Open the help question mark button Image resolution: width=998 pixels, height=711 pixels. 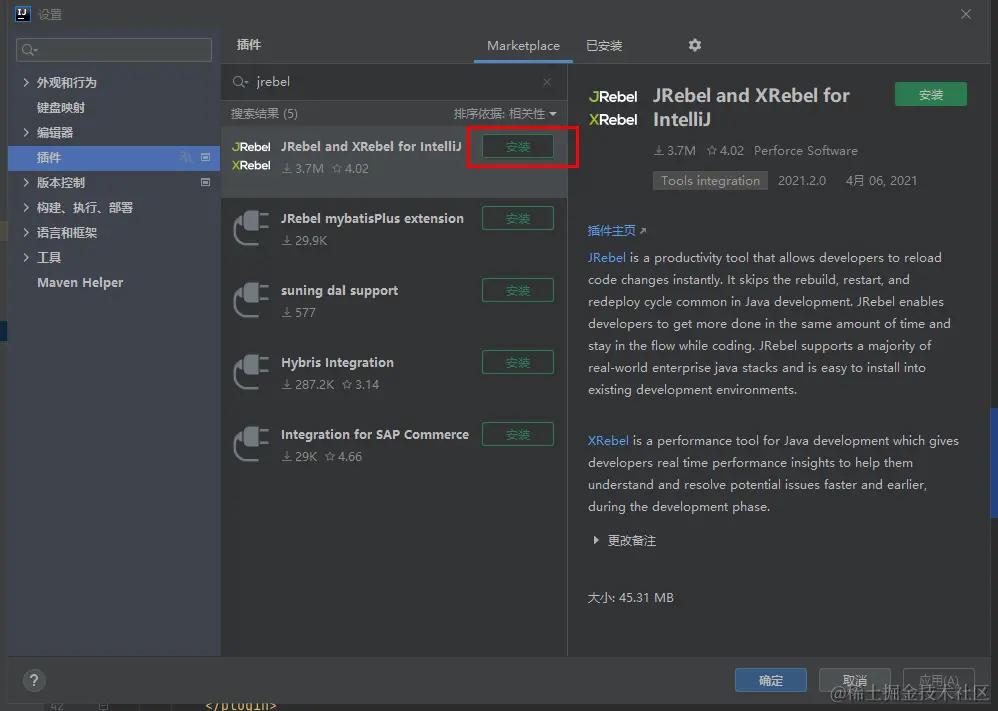pyautogui.click(x=34, y=680)
